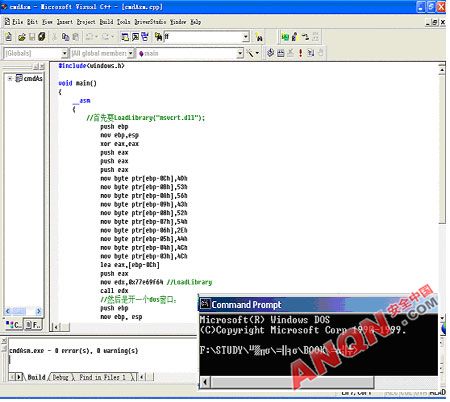Collapse the cmdAs tree node expander

pos(10,78)
